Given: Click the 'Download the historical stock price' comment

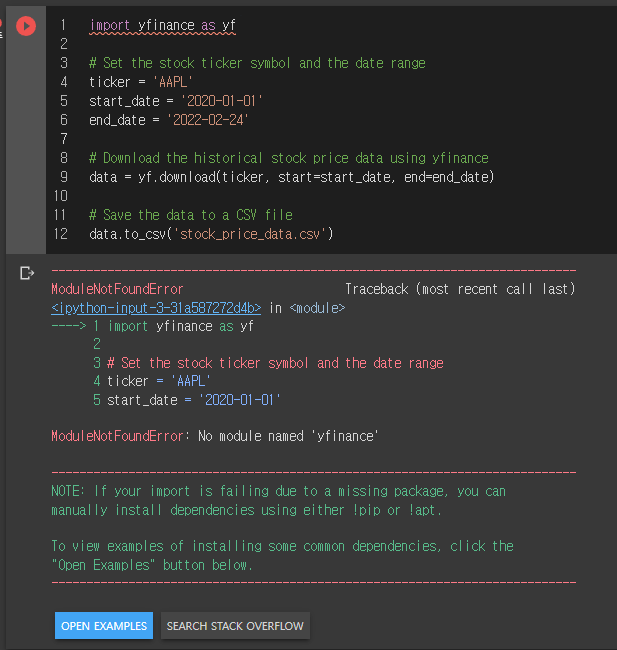Looking at the screenshot, I should [289, 158].
